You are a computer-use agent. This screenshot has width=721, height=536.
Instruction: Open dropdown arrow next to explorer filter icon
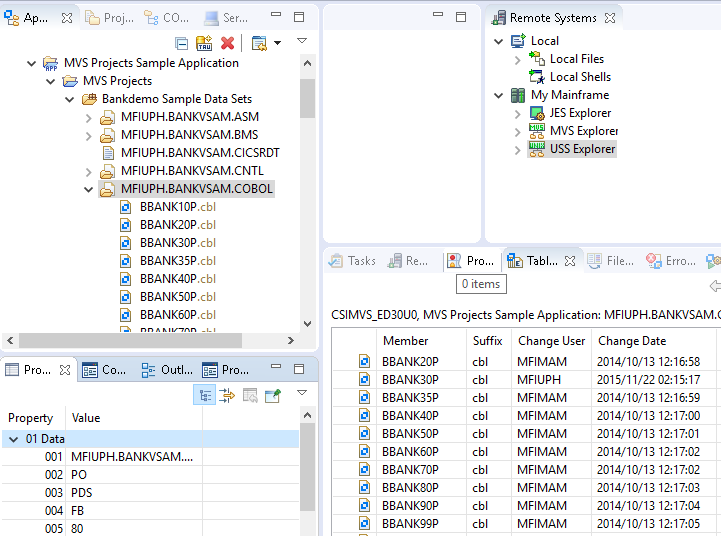277,43
